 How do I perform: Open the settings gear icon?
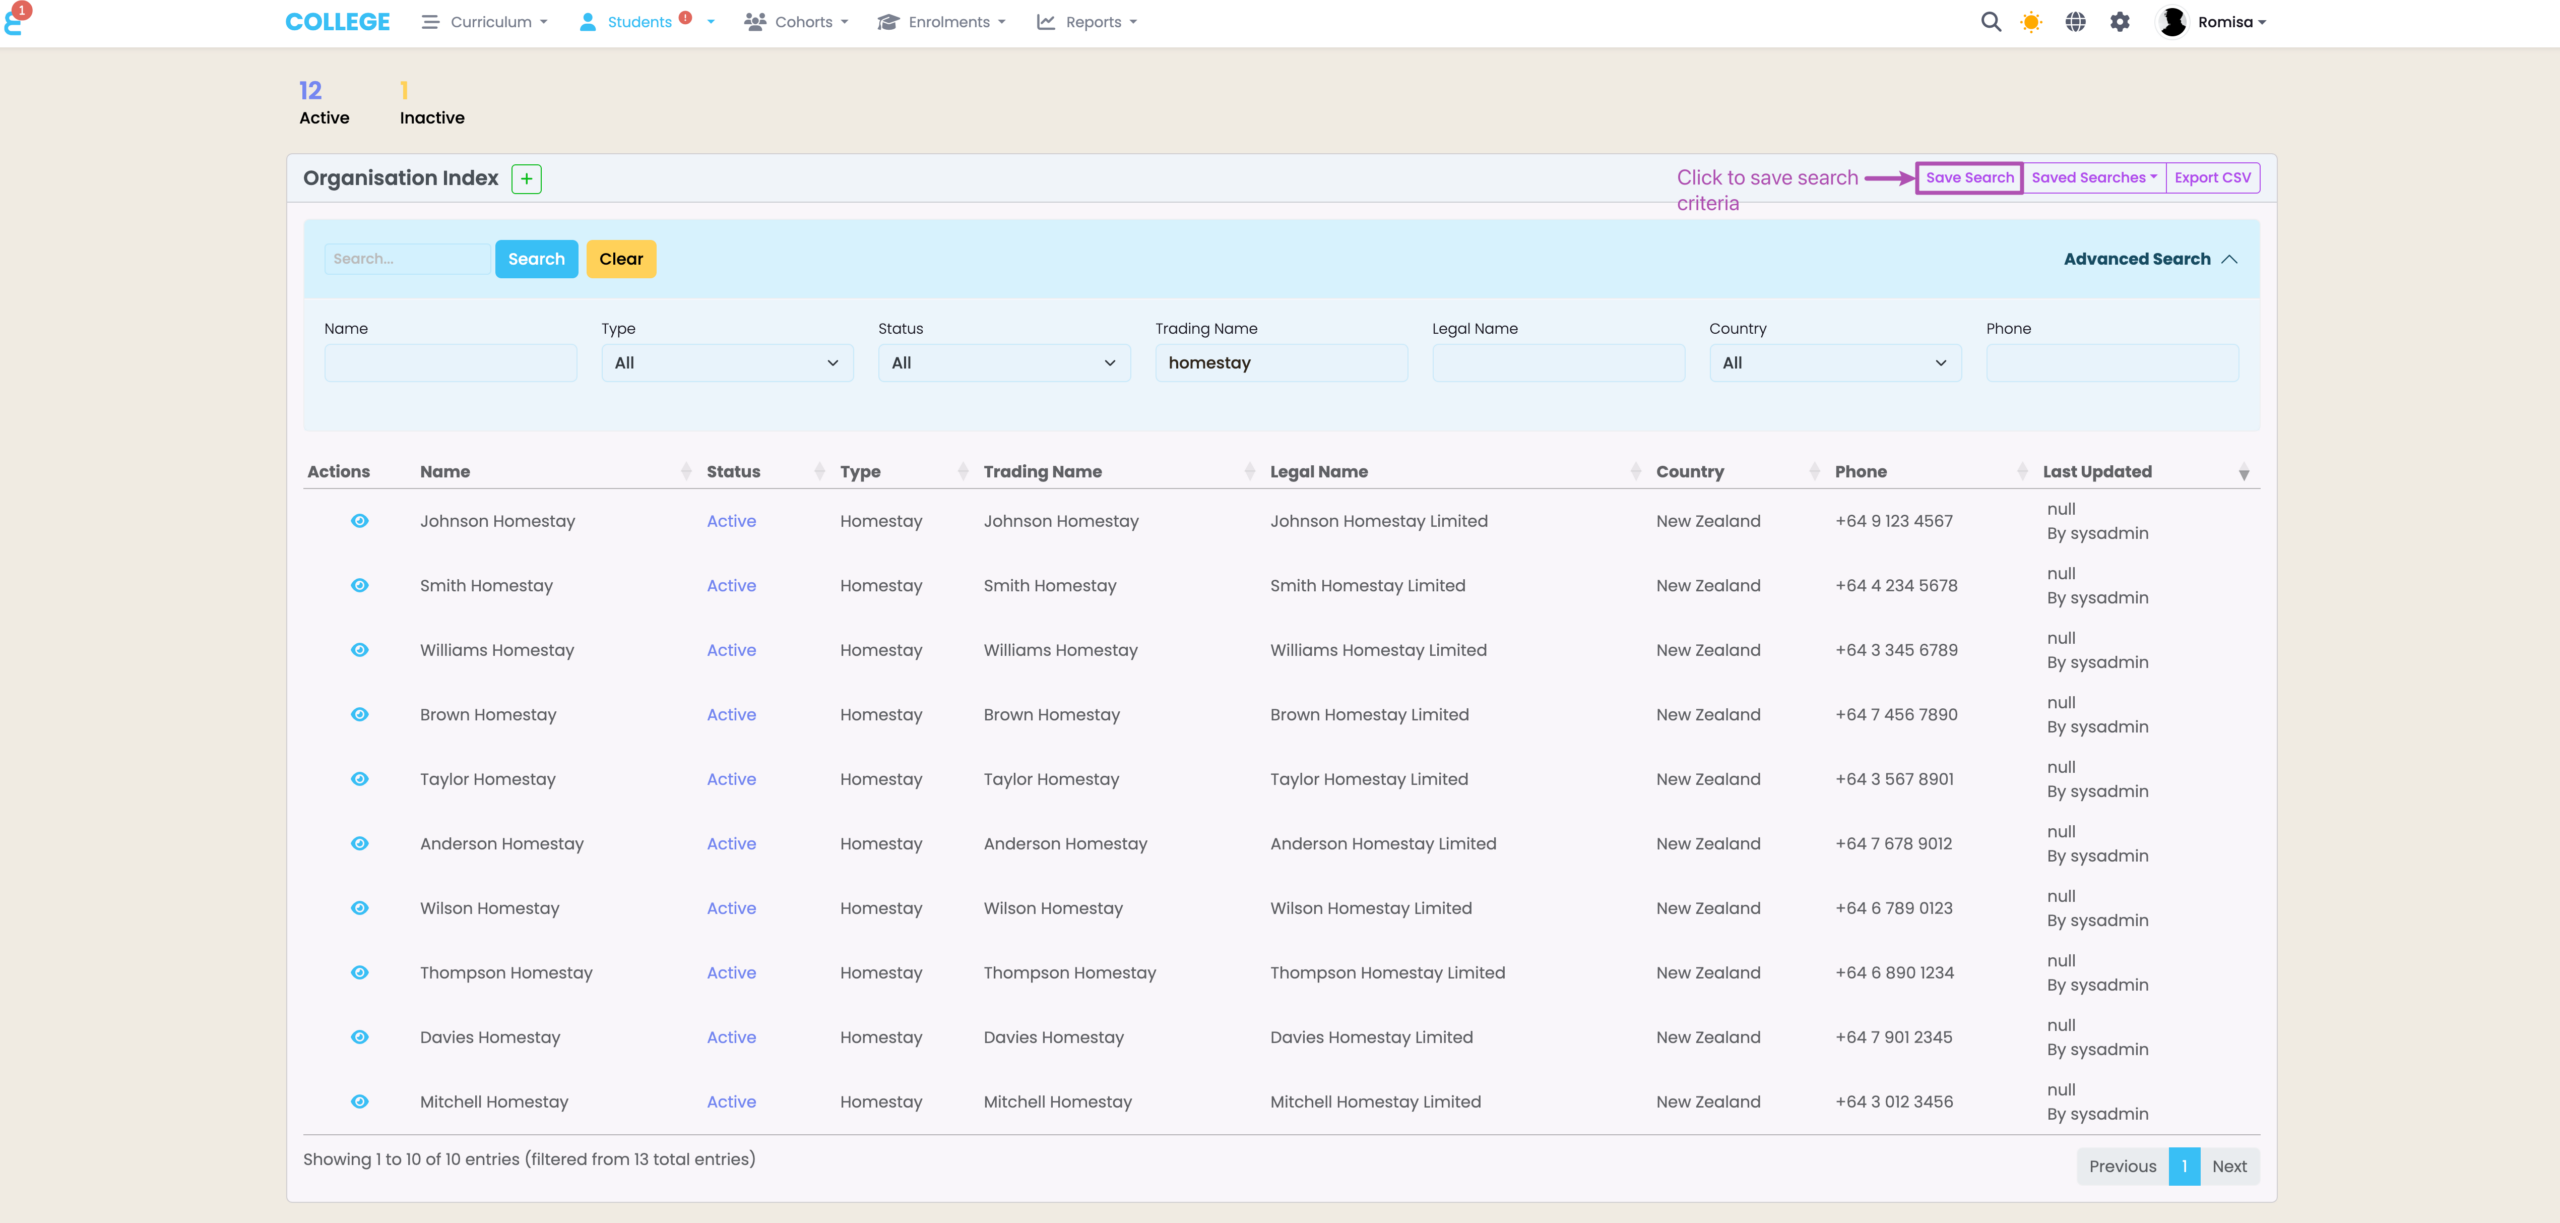tap(2120, 22)
